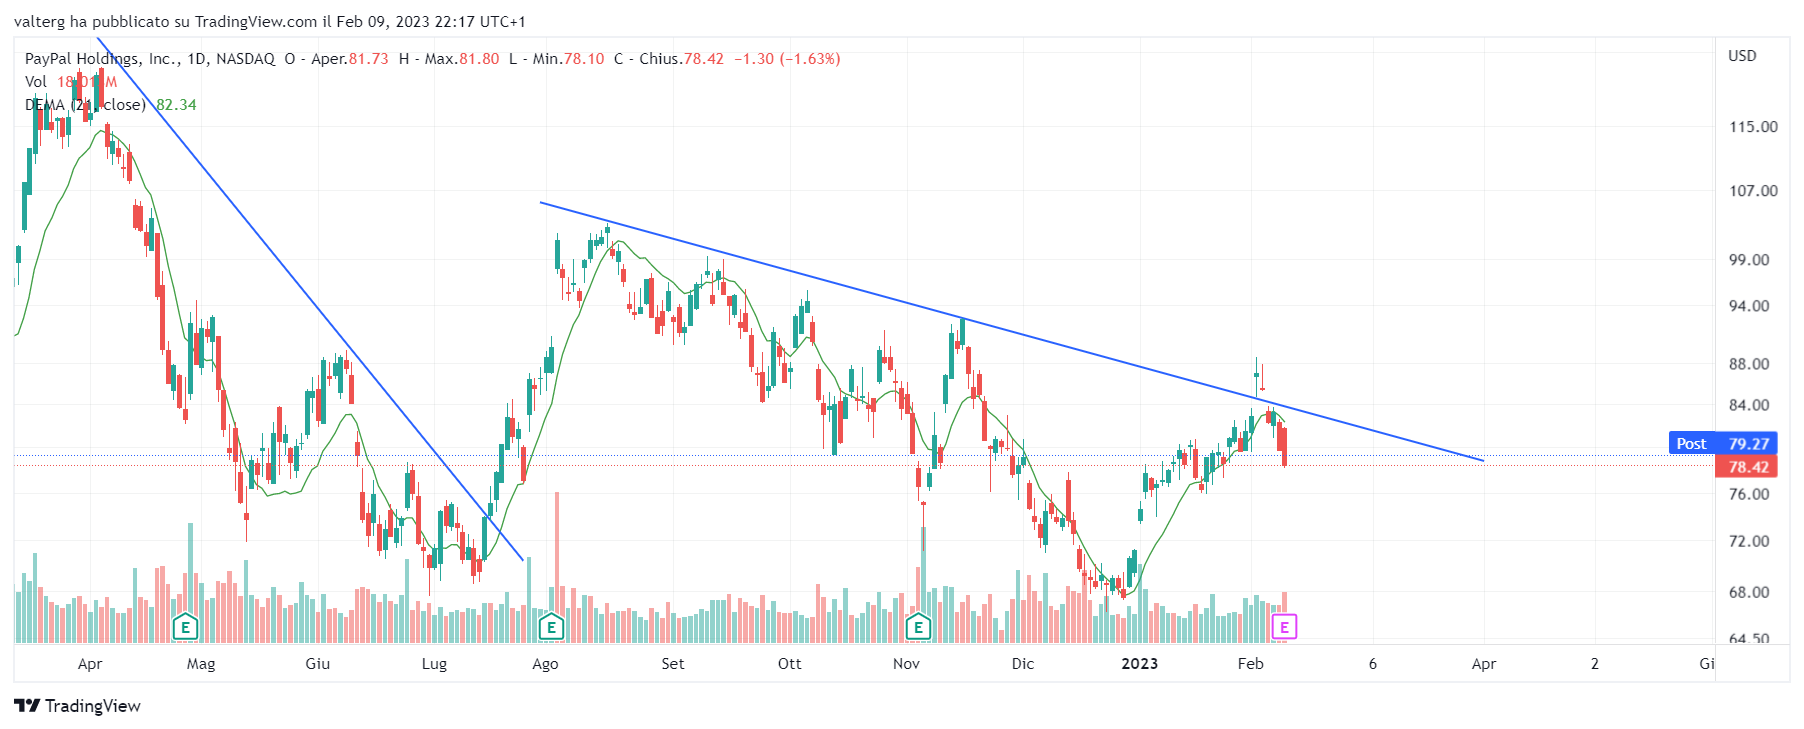Click the TradingView logo
Viewport: 1804px width, 729px height.
coord(77,706)
